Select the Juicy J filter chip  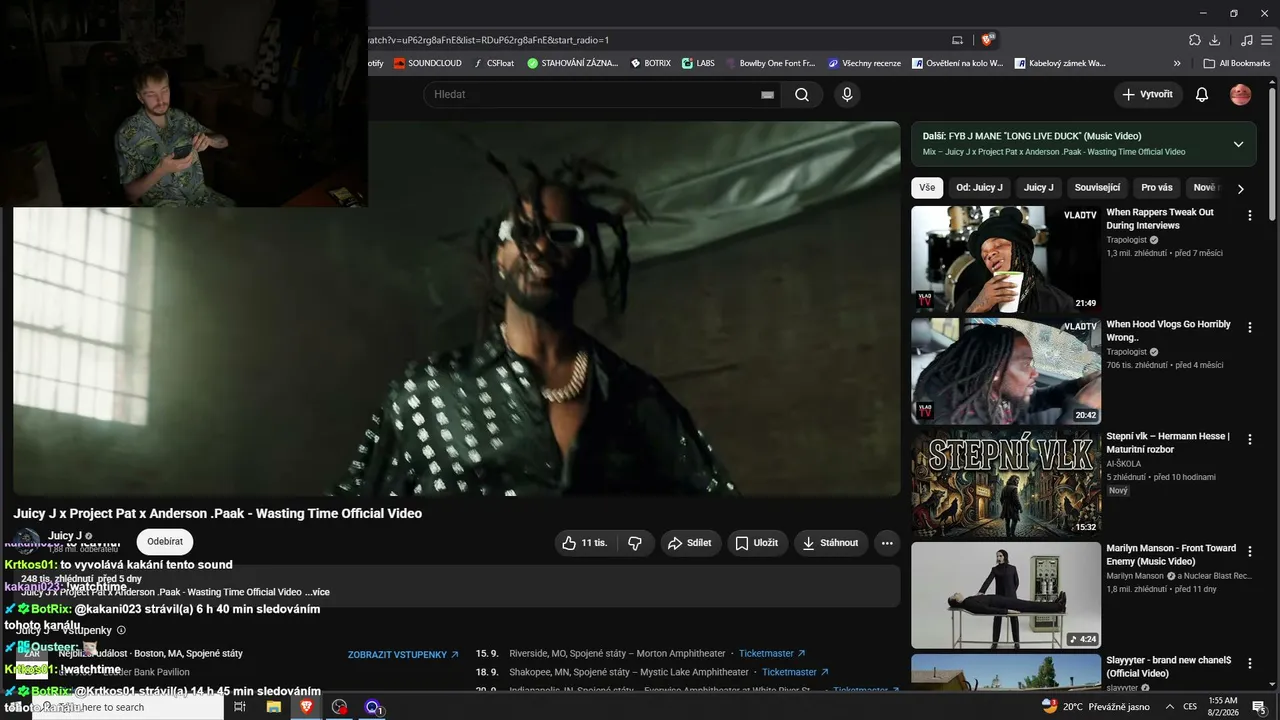[1038, 188]
